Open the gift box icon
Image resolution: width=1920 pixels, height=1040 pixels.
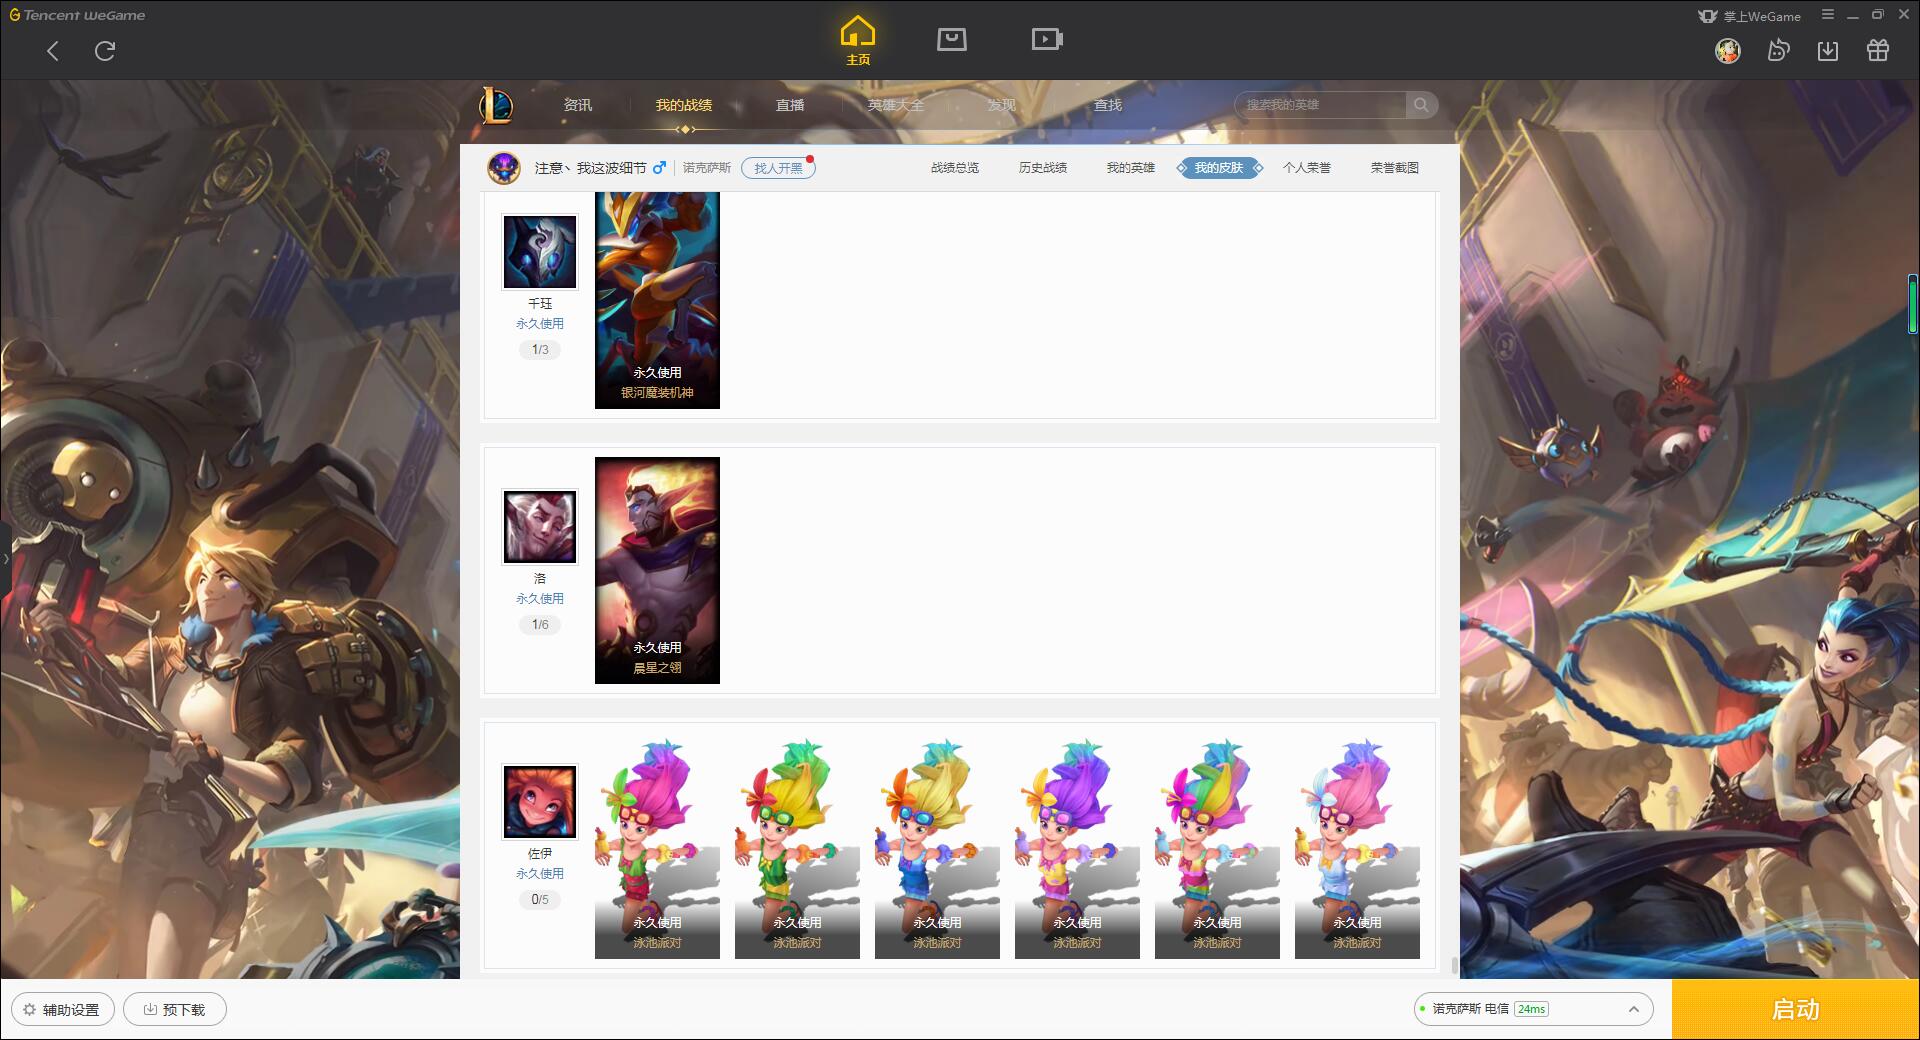1878,51
